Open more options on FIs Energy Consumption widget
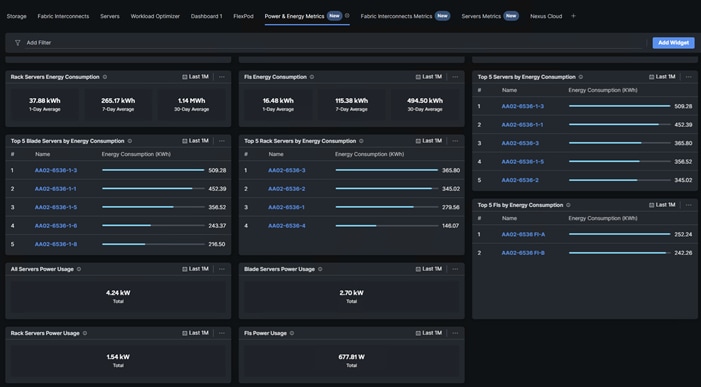The image size is (701, 387). point(455,77)
